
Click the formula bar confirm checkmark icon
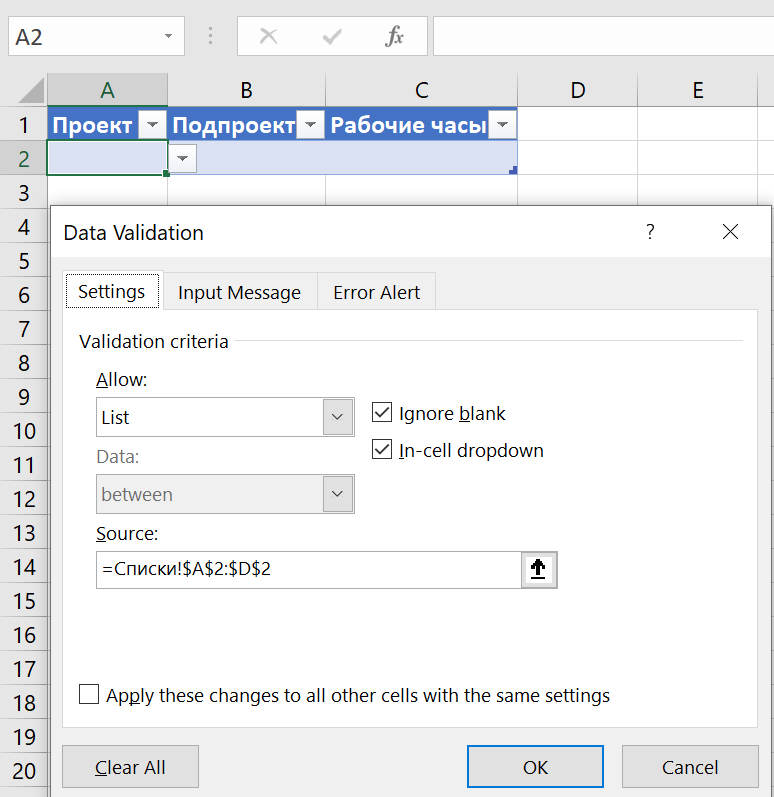tap(332, 36)
